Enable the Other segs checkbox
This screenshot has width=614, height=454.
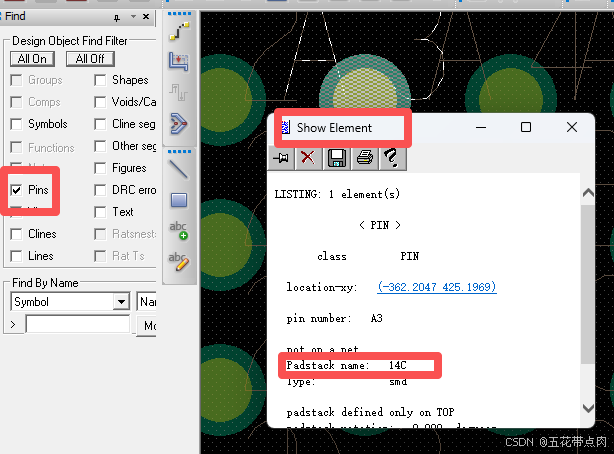pos(100,146)
